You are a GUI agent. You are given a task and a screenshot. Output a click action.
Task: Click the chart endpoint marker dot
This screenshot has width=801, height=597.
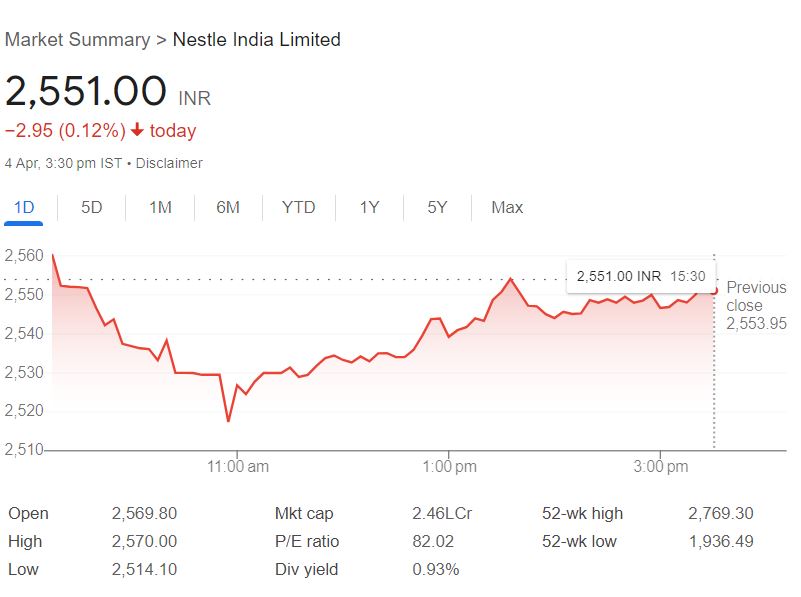[x=714, y=290]
